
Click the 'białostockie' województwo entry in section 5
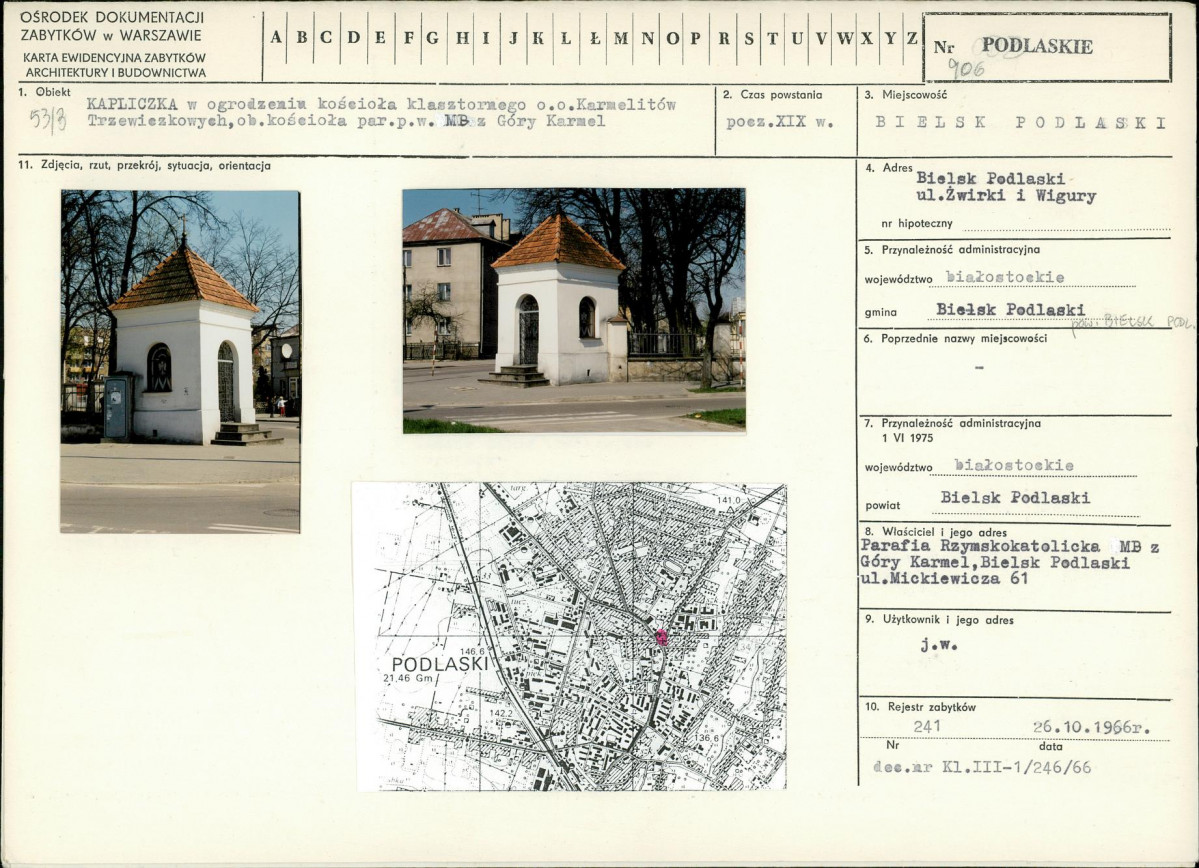1005,277
